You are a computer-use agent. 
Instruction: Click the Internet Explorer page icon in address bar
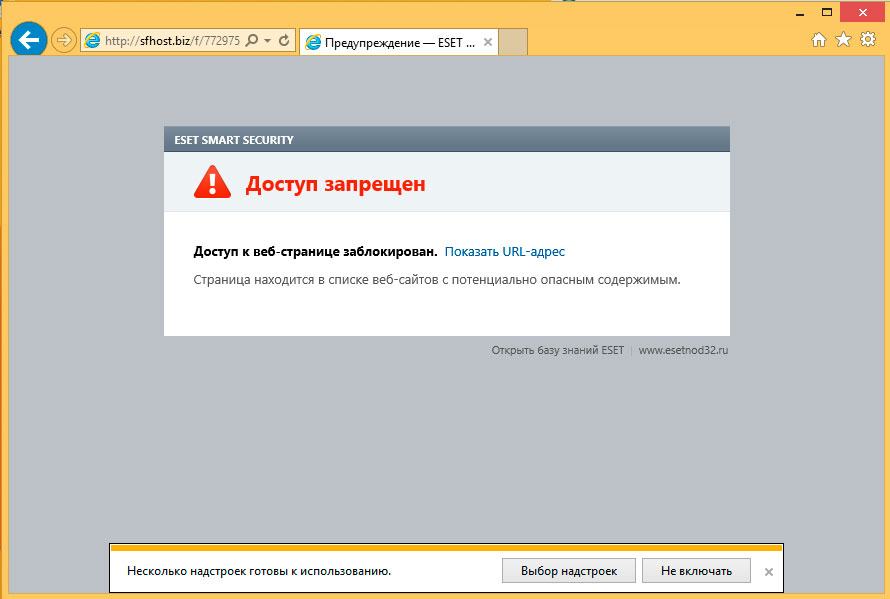pyautogui.click(x=92, y=40)
